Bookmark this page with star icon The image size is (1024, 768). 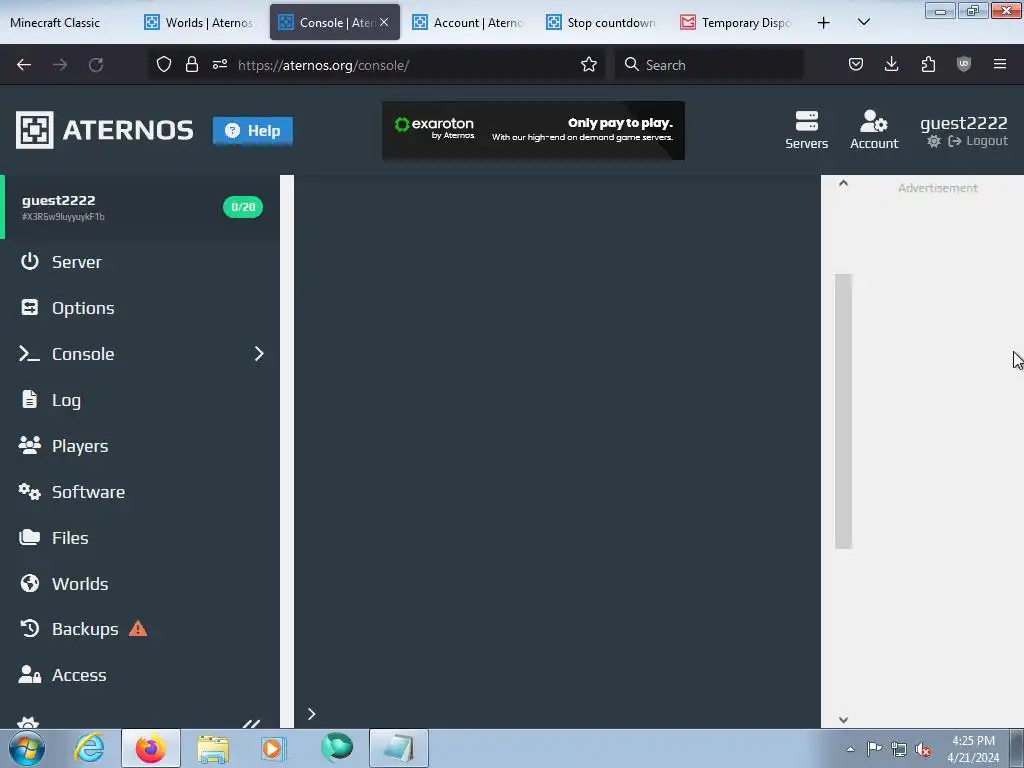pos(588,64)
